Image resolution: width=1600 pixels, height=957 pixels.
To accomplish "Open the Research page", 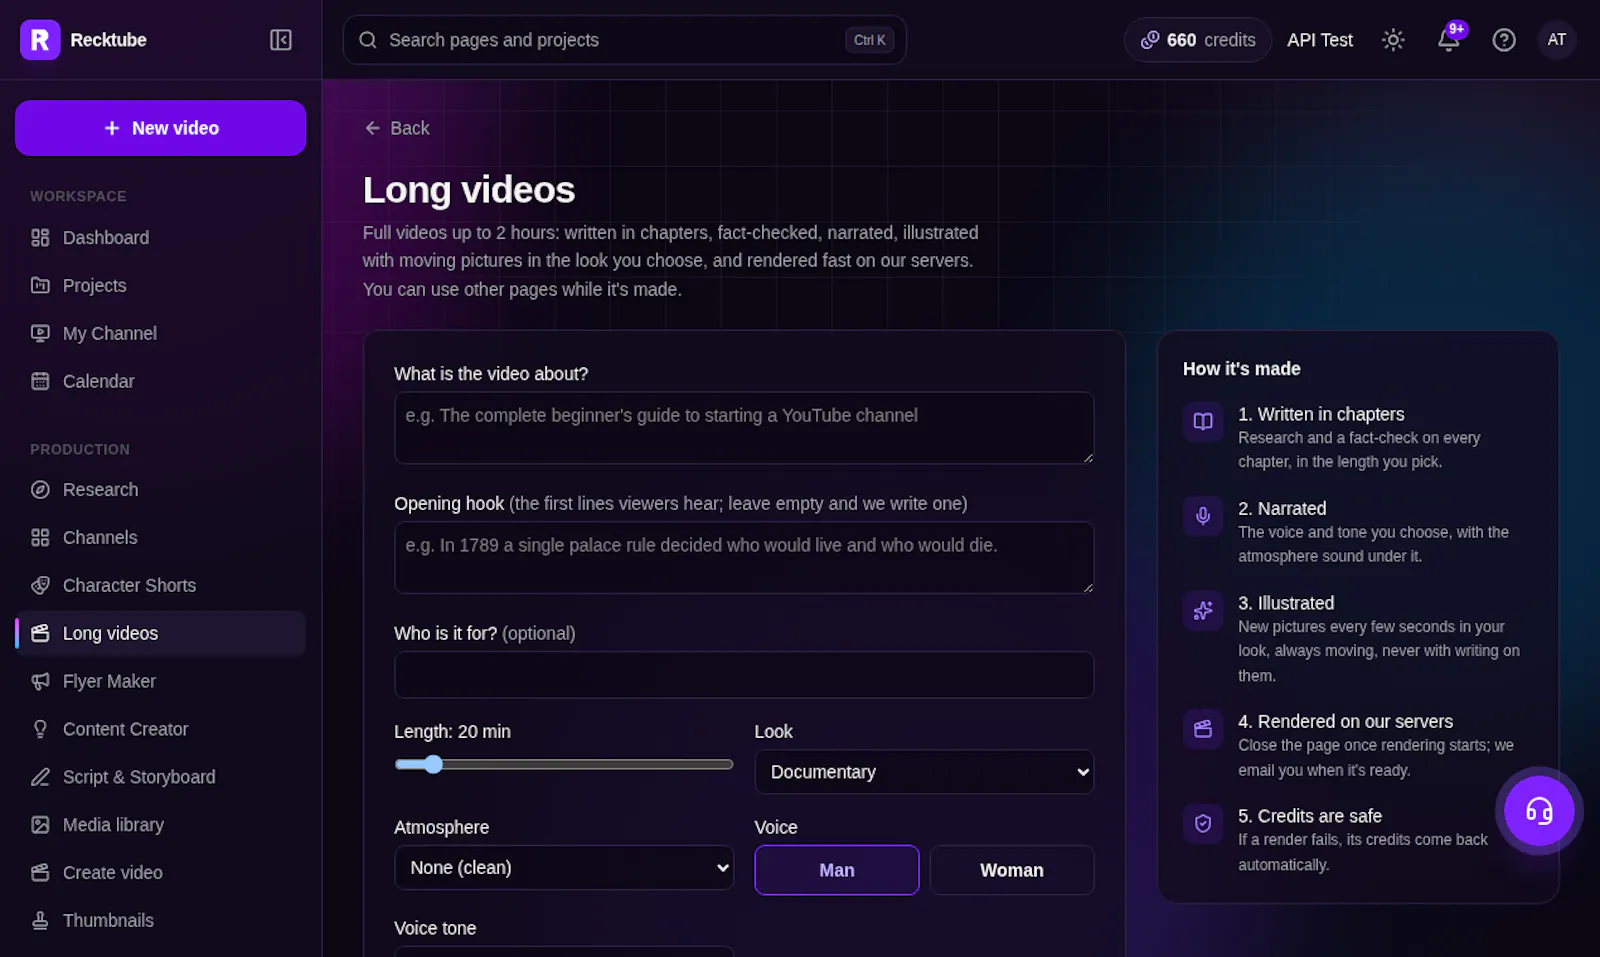I will 160,490.
